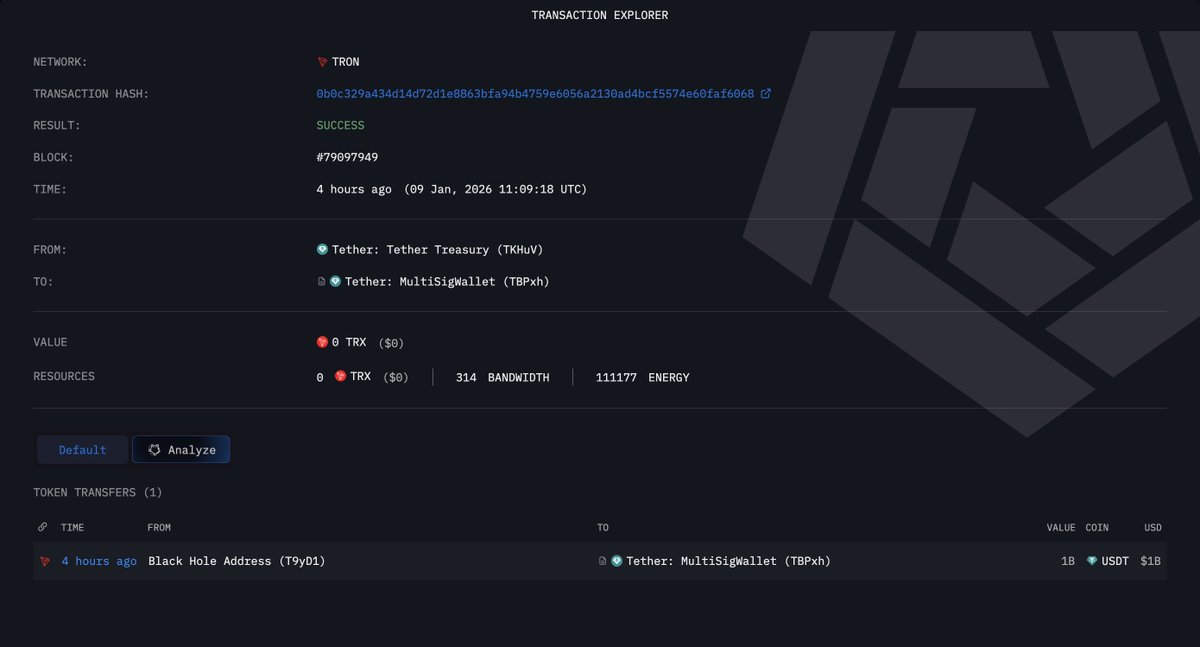
Task: Click USD column header in token transfers
Action: (1153, 527)
